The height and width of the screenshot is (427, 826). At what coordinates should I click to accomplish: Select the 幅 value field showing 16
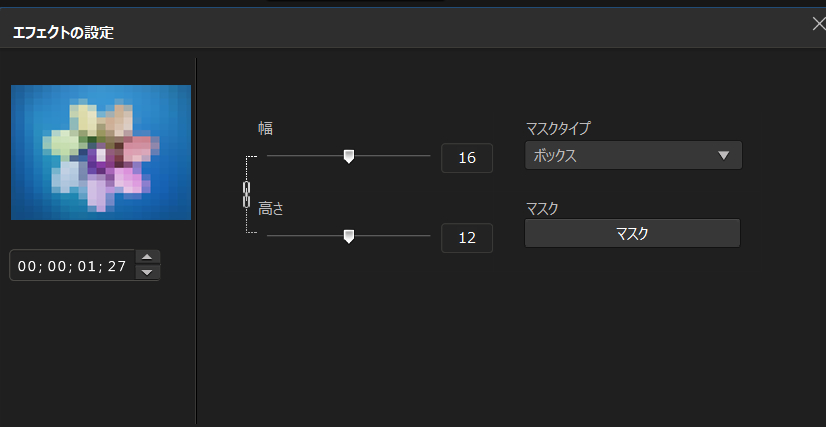467,158
